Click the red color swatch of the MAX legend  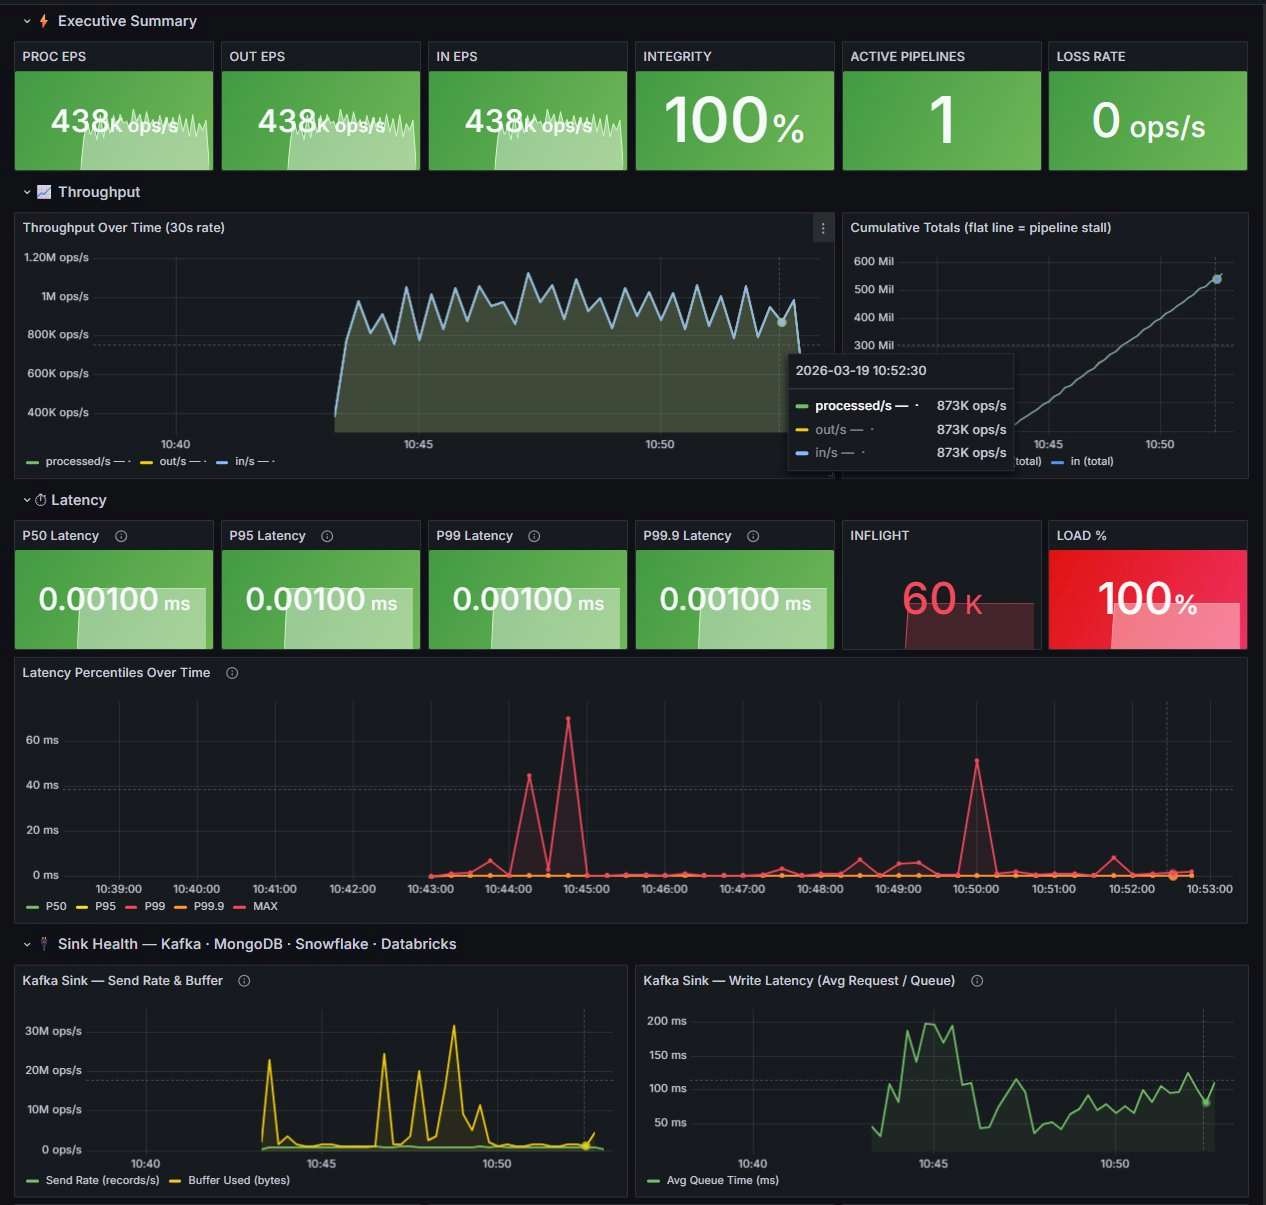tap(239, 907)
